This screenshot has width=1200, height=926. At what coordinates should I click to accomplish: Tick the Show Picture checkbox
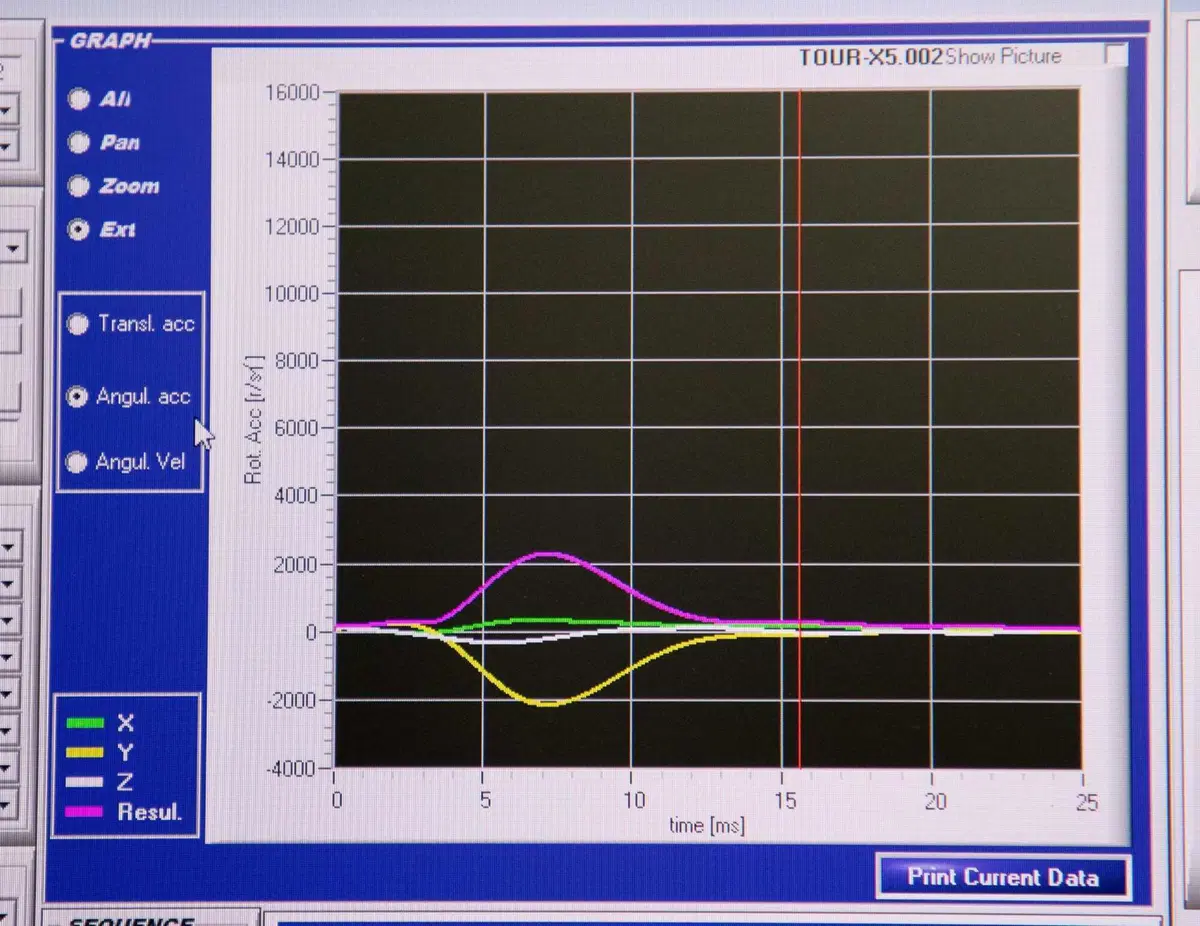click(1116, 55)
